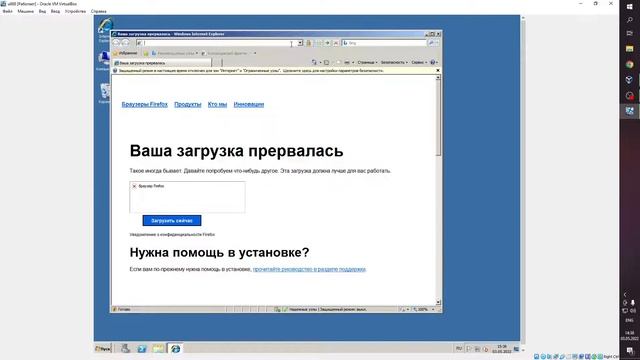Click the lock icon beside the address bar

(x=309, y=43)
